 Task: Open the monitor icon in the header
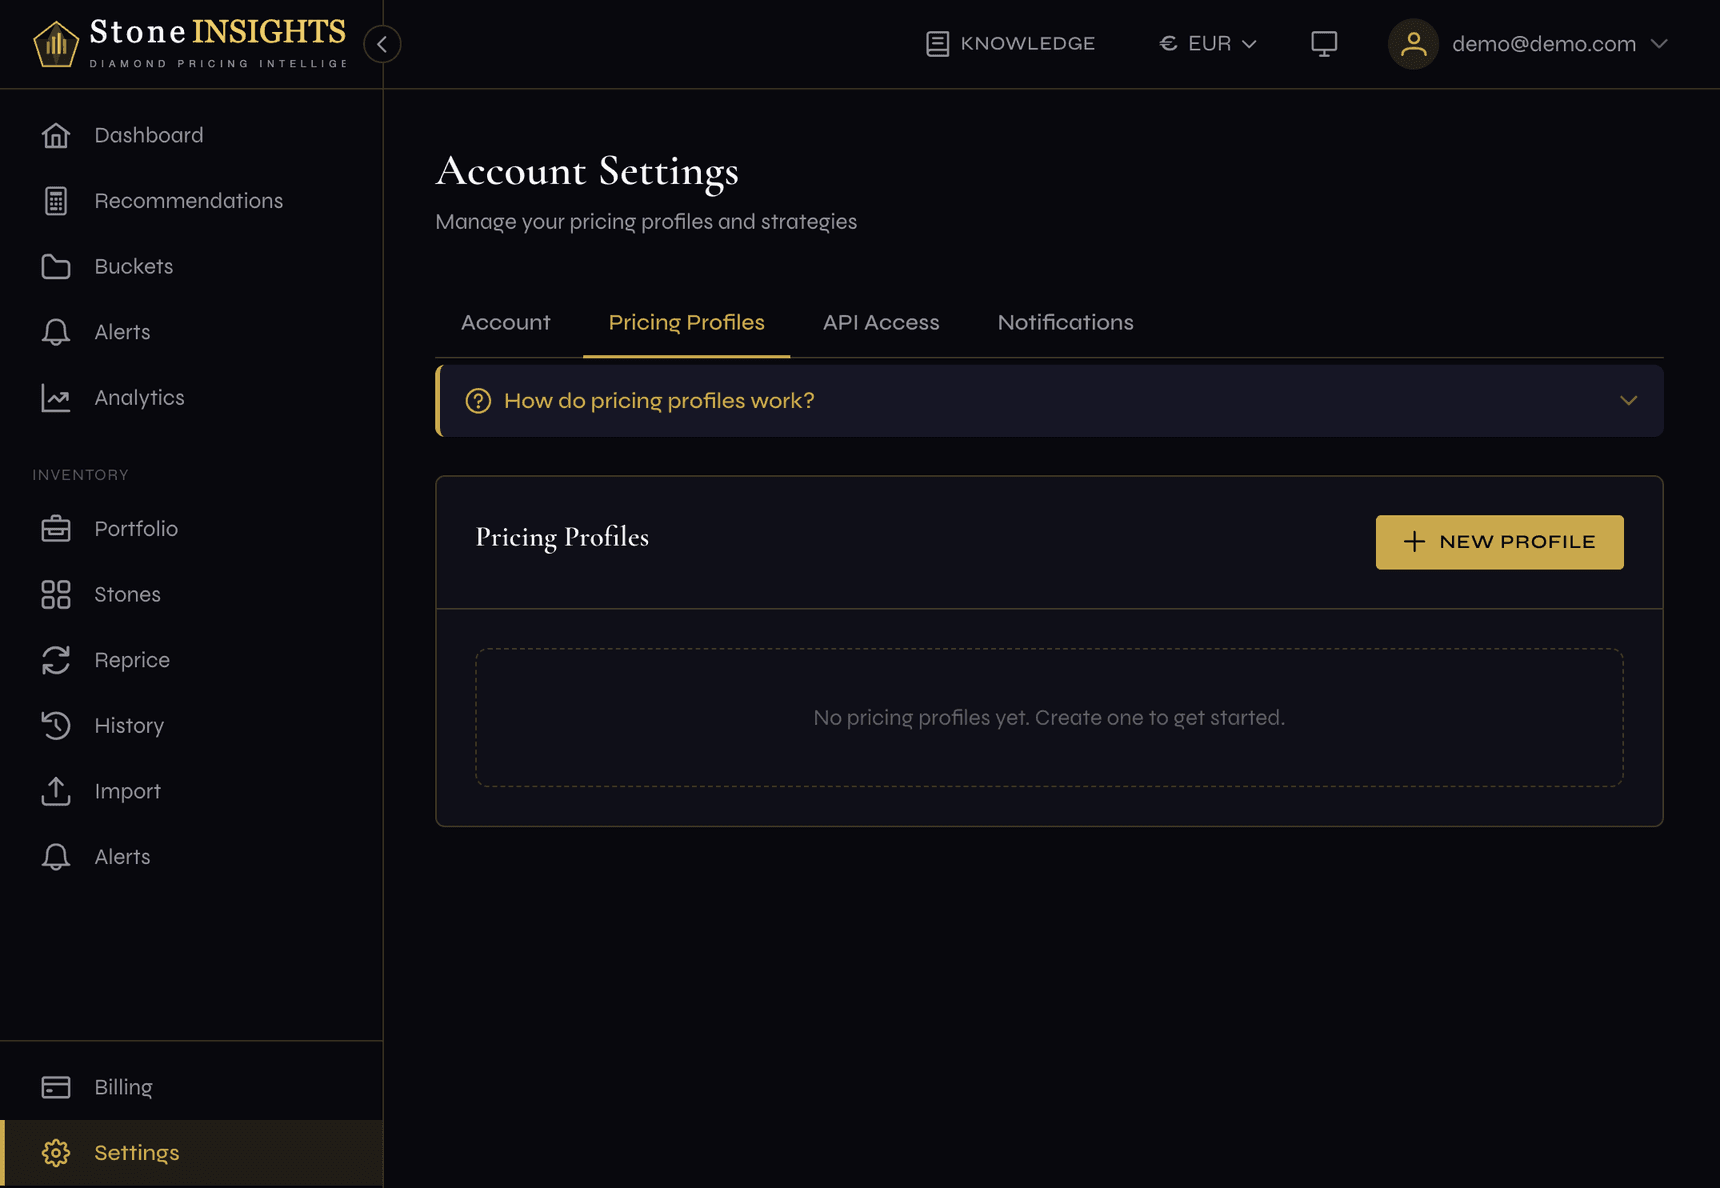pos(1324,43)
